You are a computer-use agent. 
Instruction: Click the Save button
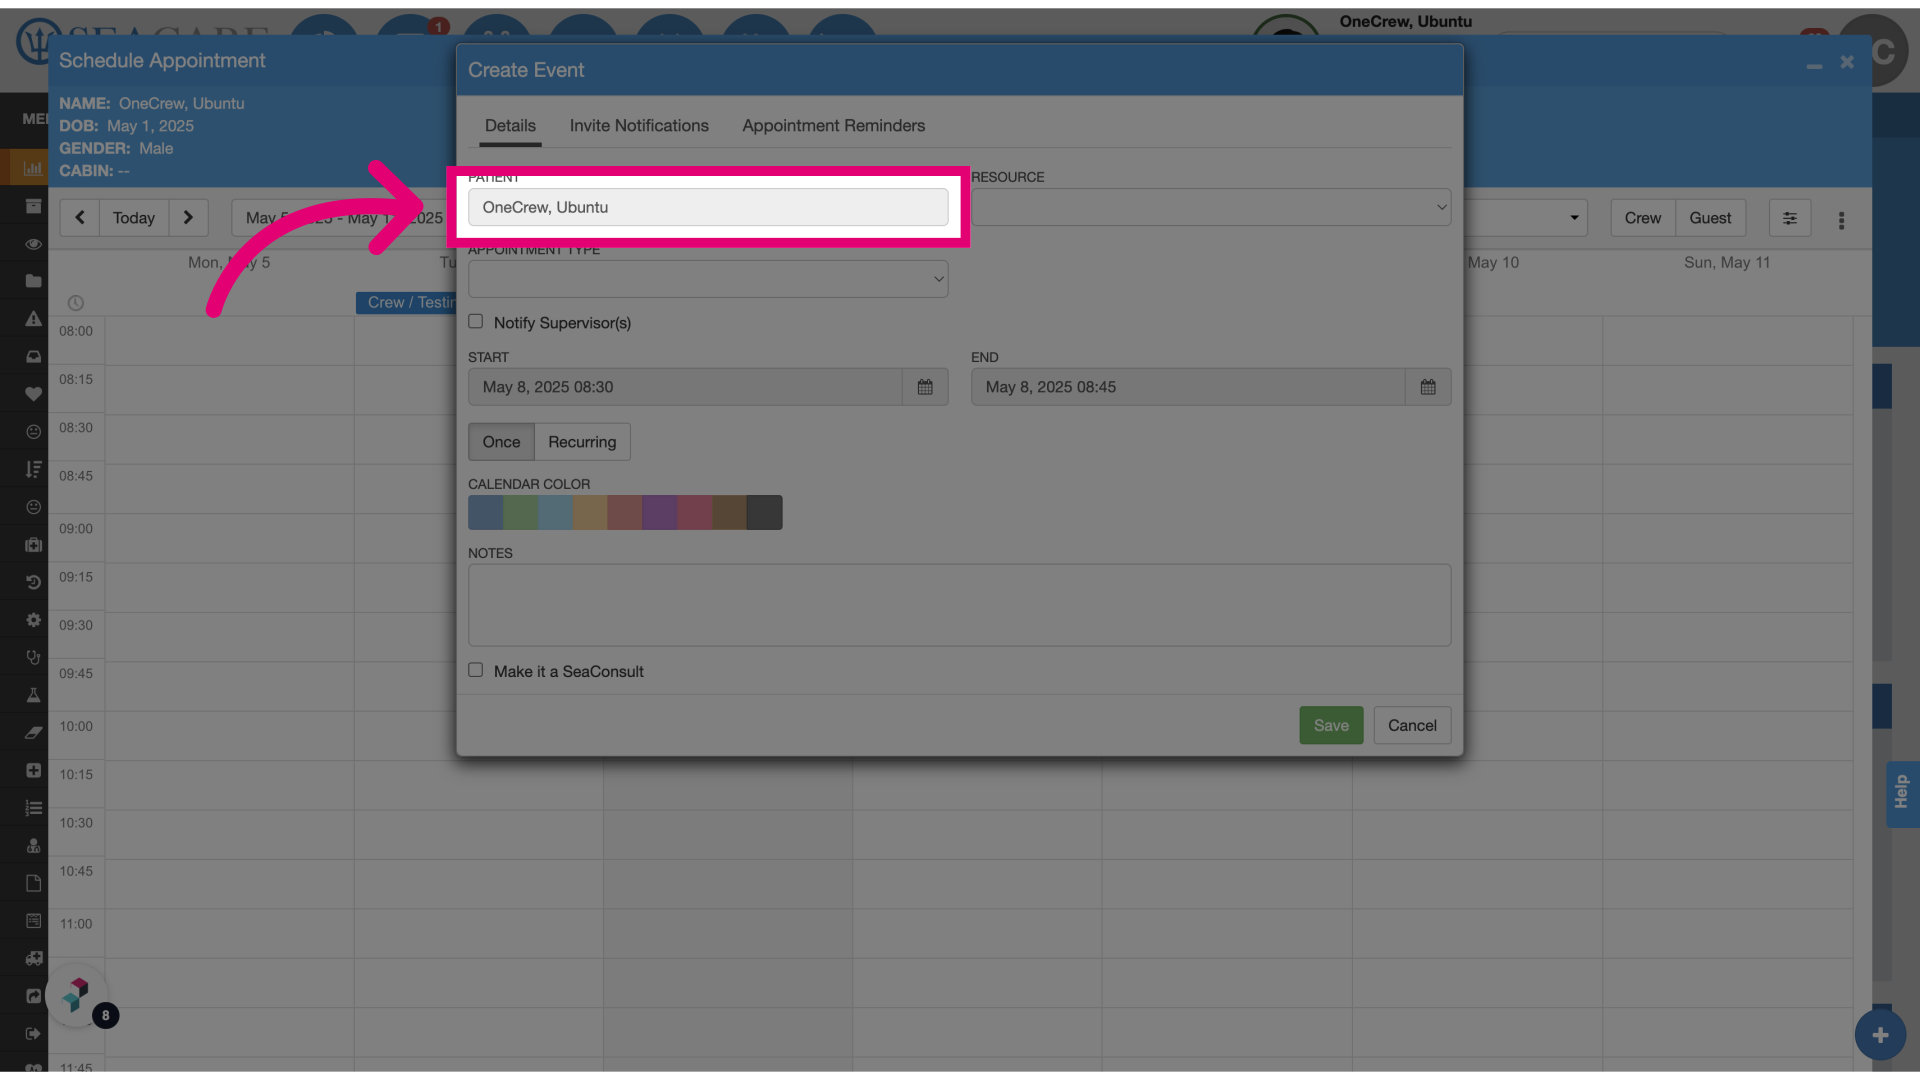(x=1331, y=726)
